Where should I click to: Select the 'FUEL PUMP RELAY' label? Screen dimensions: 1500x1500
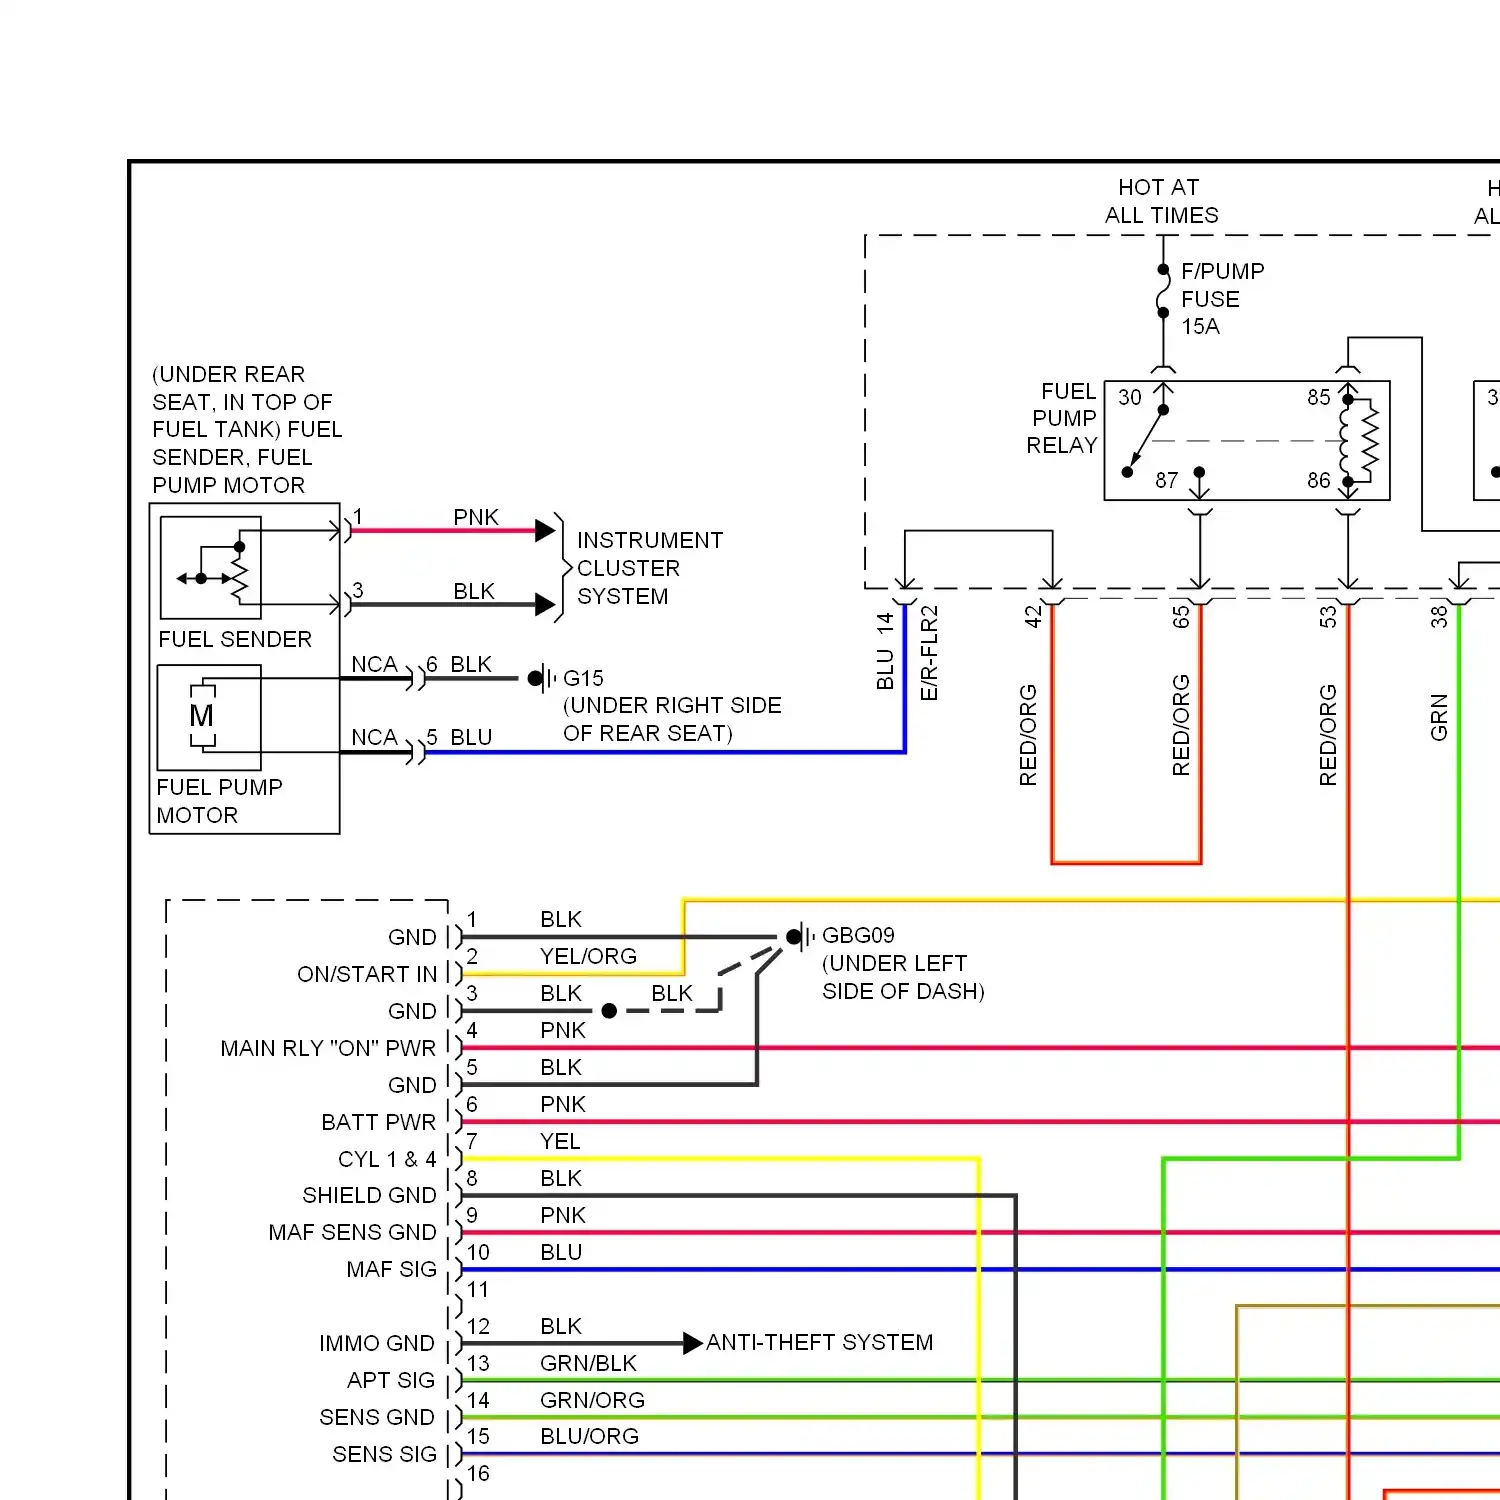click(1062, 418)
